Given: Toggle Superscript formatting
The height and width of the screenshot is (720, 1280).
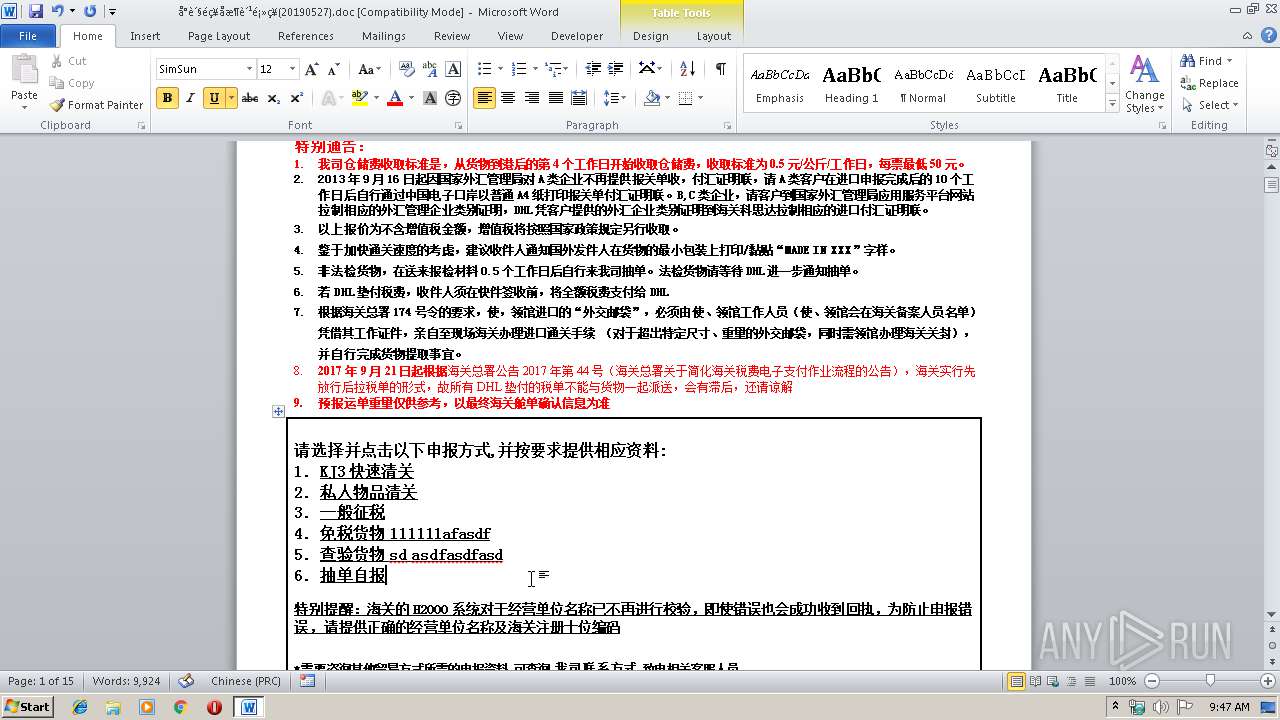Looking at the screenshot, I should (x=296, y=98).
